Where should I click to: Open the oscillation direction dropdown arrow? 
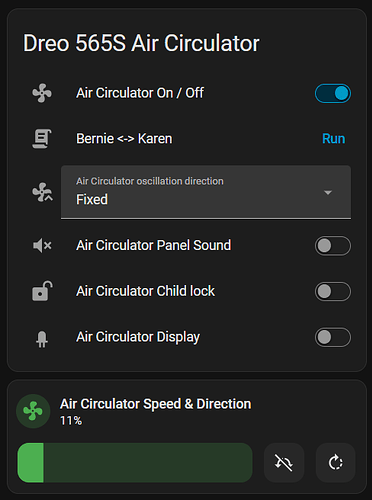328,193
